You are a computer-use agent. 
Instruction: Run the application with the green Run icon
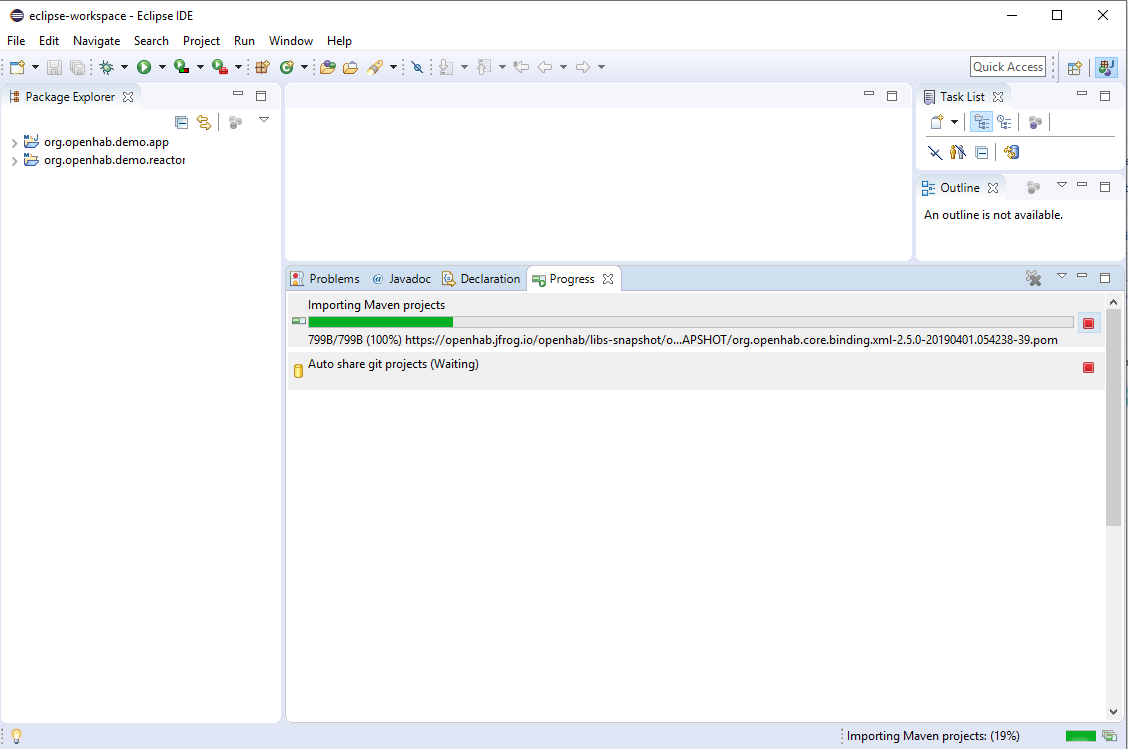tap(143, 66)
